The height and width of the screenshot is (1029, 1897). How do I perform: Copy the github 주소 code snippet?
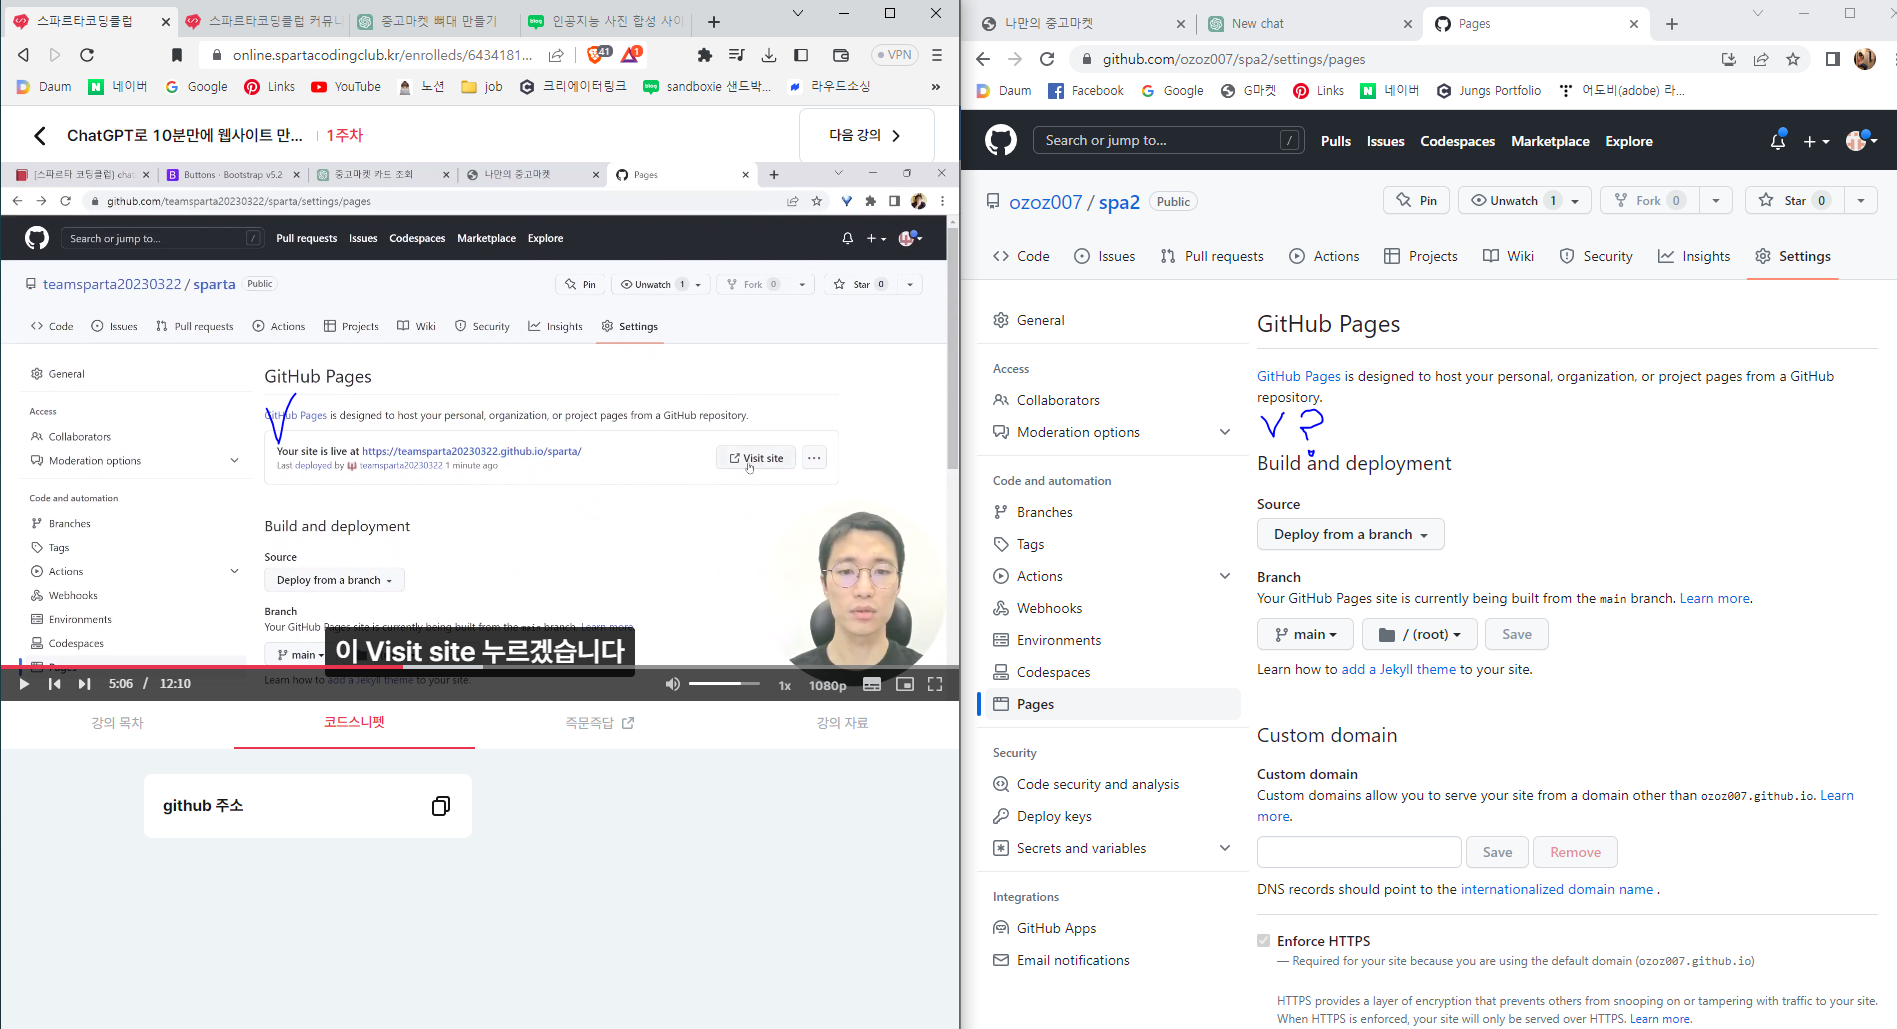coord(441,806)
